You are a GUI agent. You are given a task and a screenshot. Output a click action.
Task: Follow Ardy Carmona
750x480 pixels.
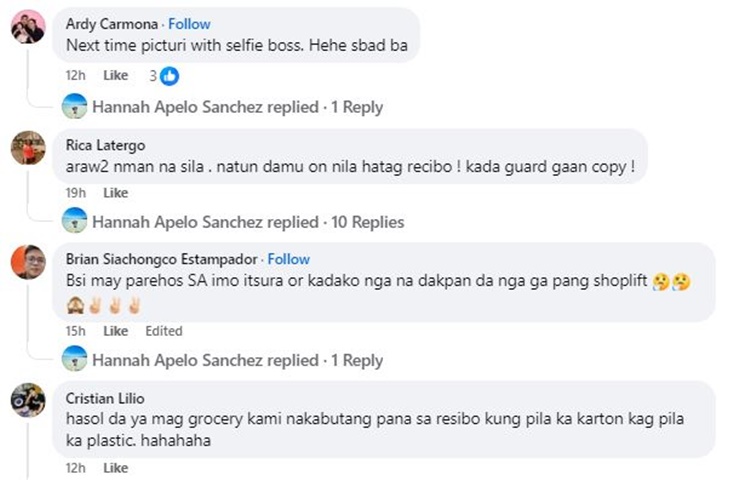(189, 23)
